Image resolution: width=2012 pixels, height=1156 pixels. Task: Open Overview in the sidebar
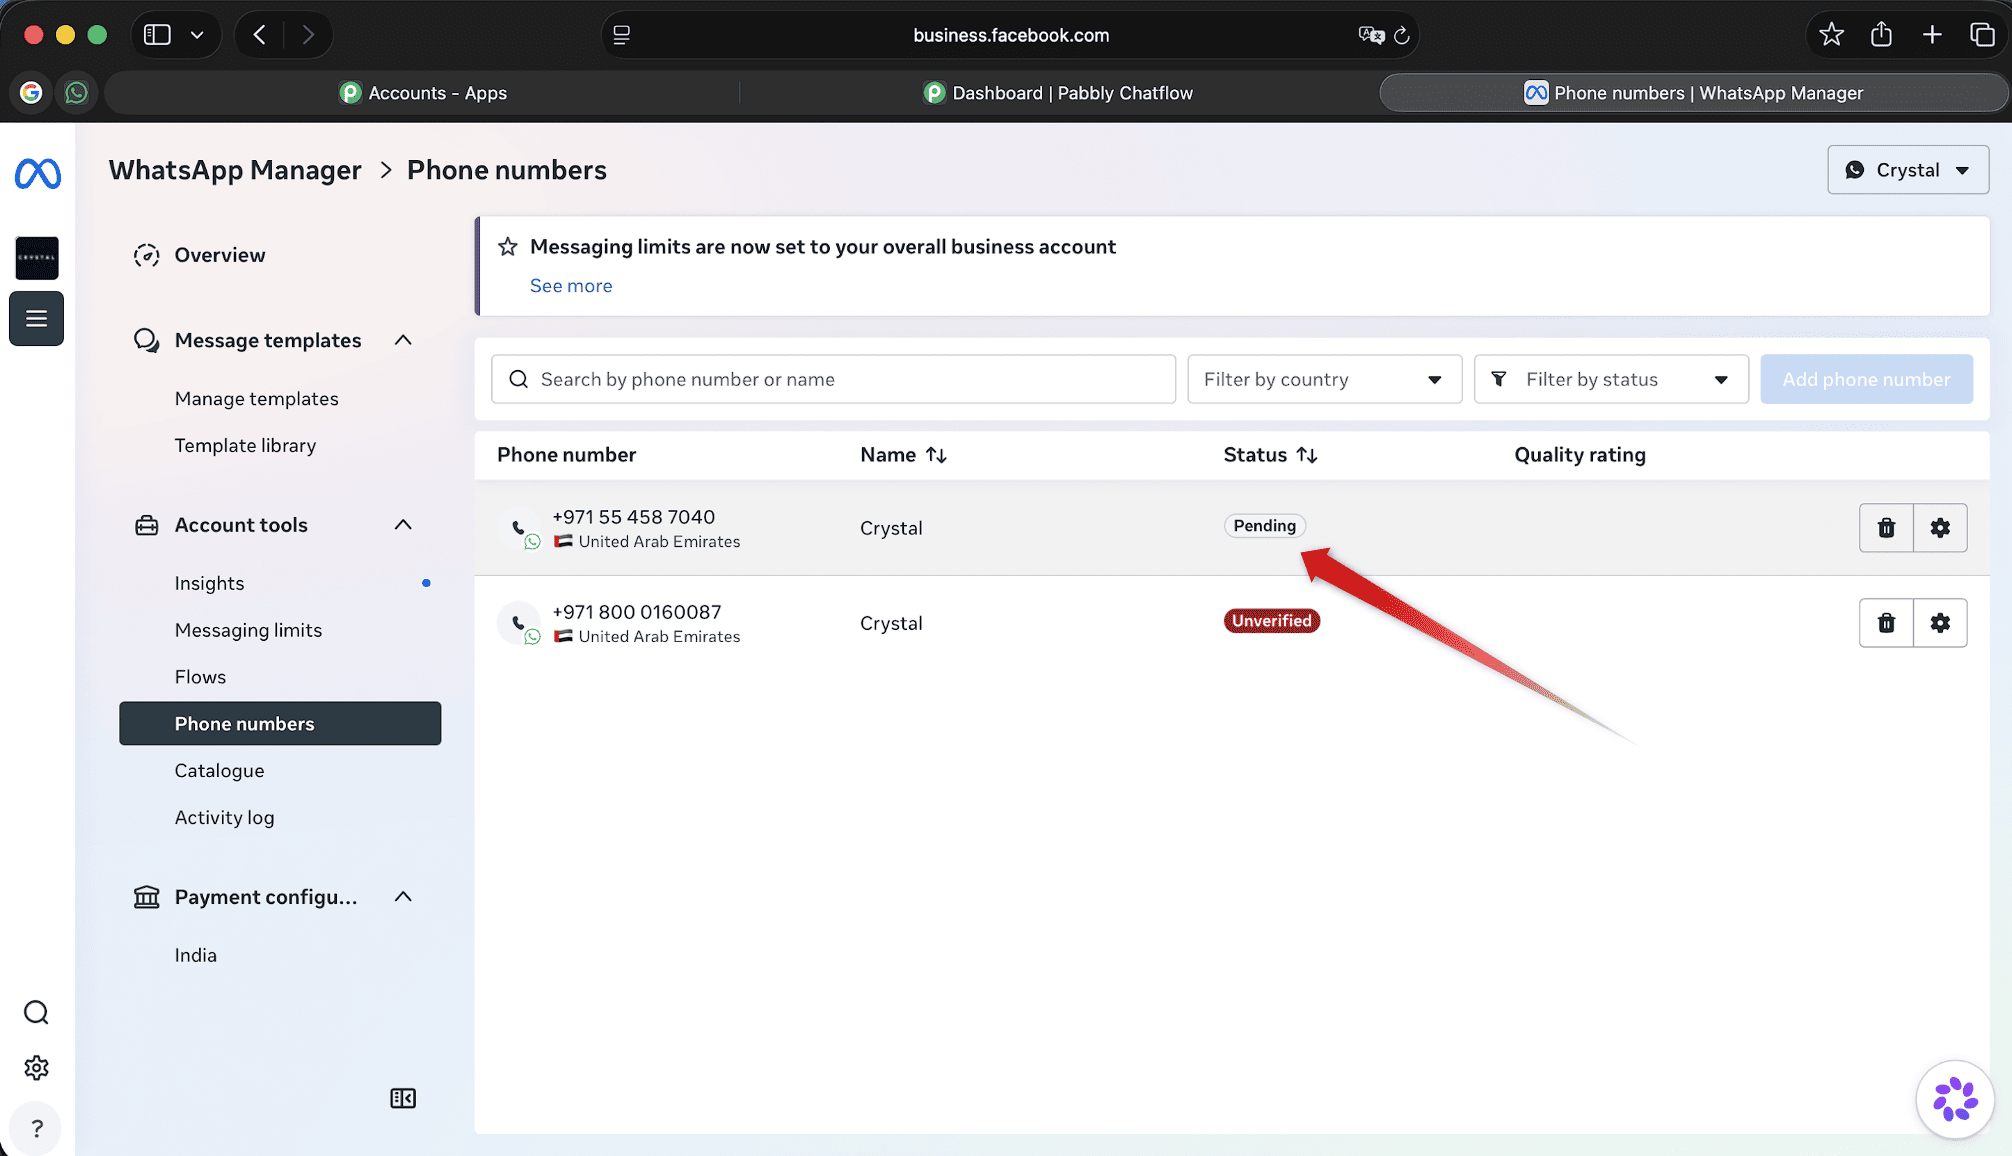point(220,255)
